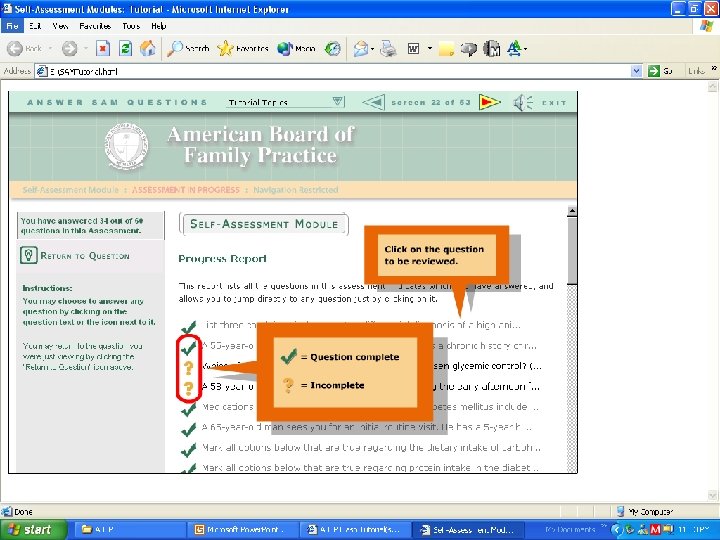The image size is (720, 540).
Task: Switch to the AFP folder taskbar item
Action: click(129, 529)
